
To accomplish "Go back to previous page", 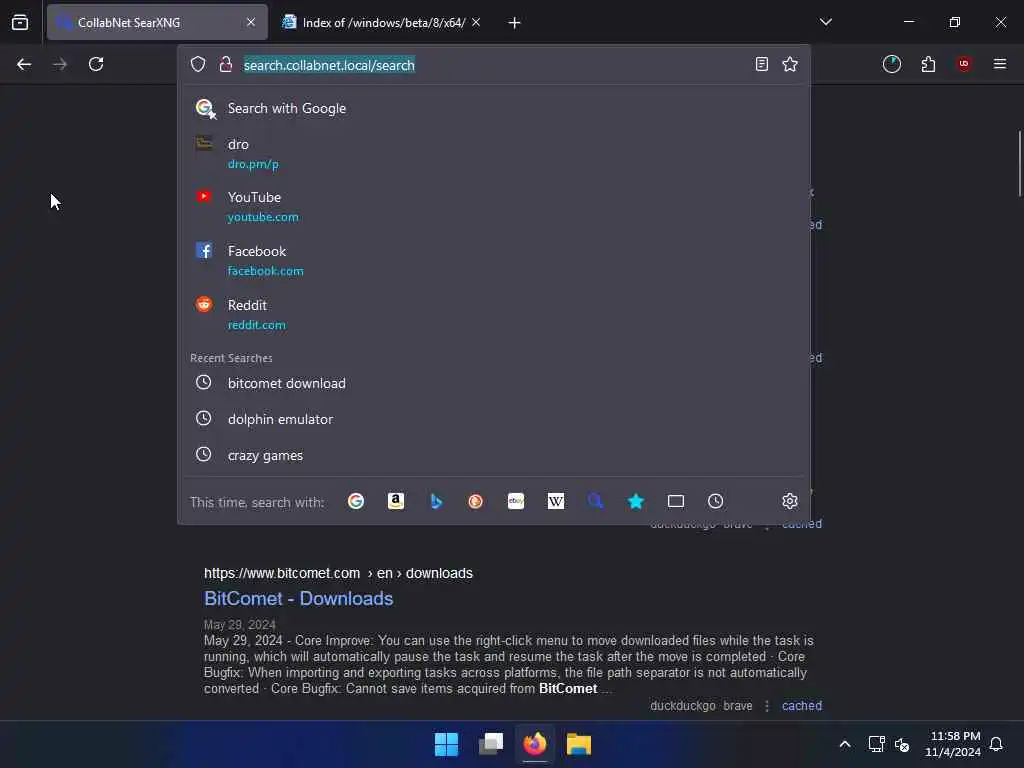I will (24, 64).
